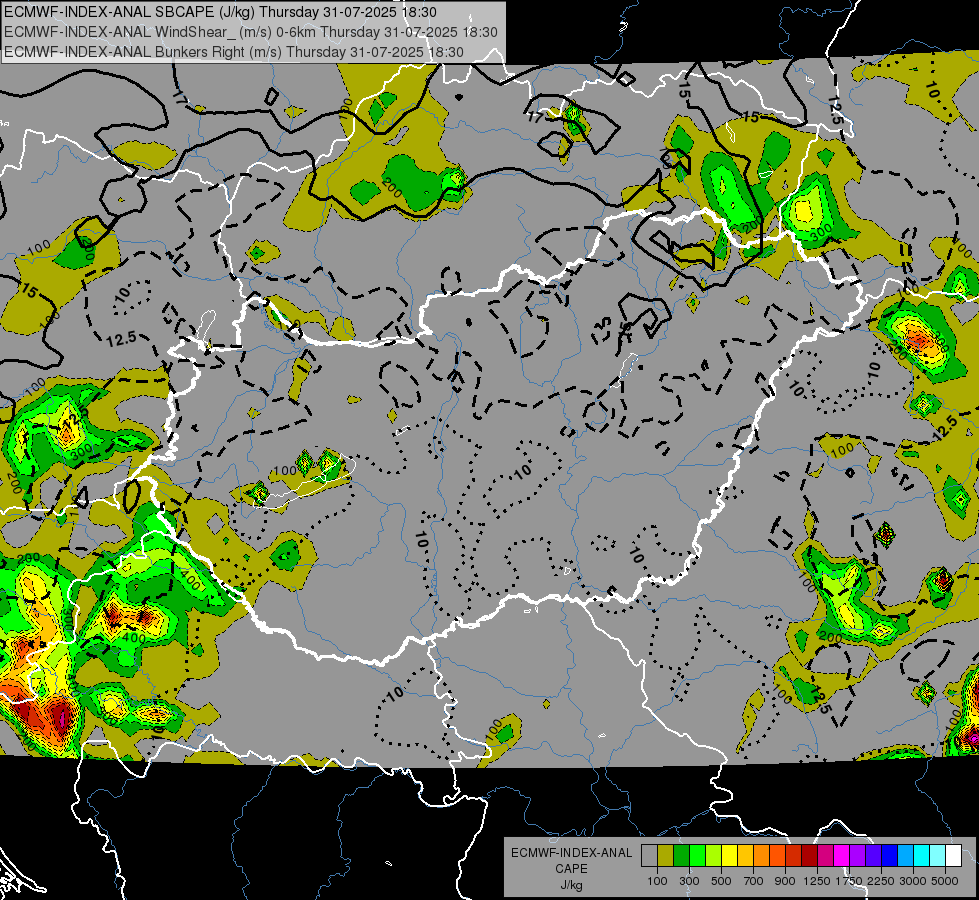Click the pure yellow legend swatch

tap(729, 855)
